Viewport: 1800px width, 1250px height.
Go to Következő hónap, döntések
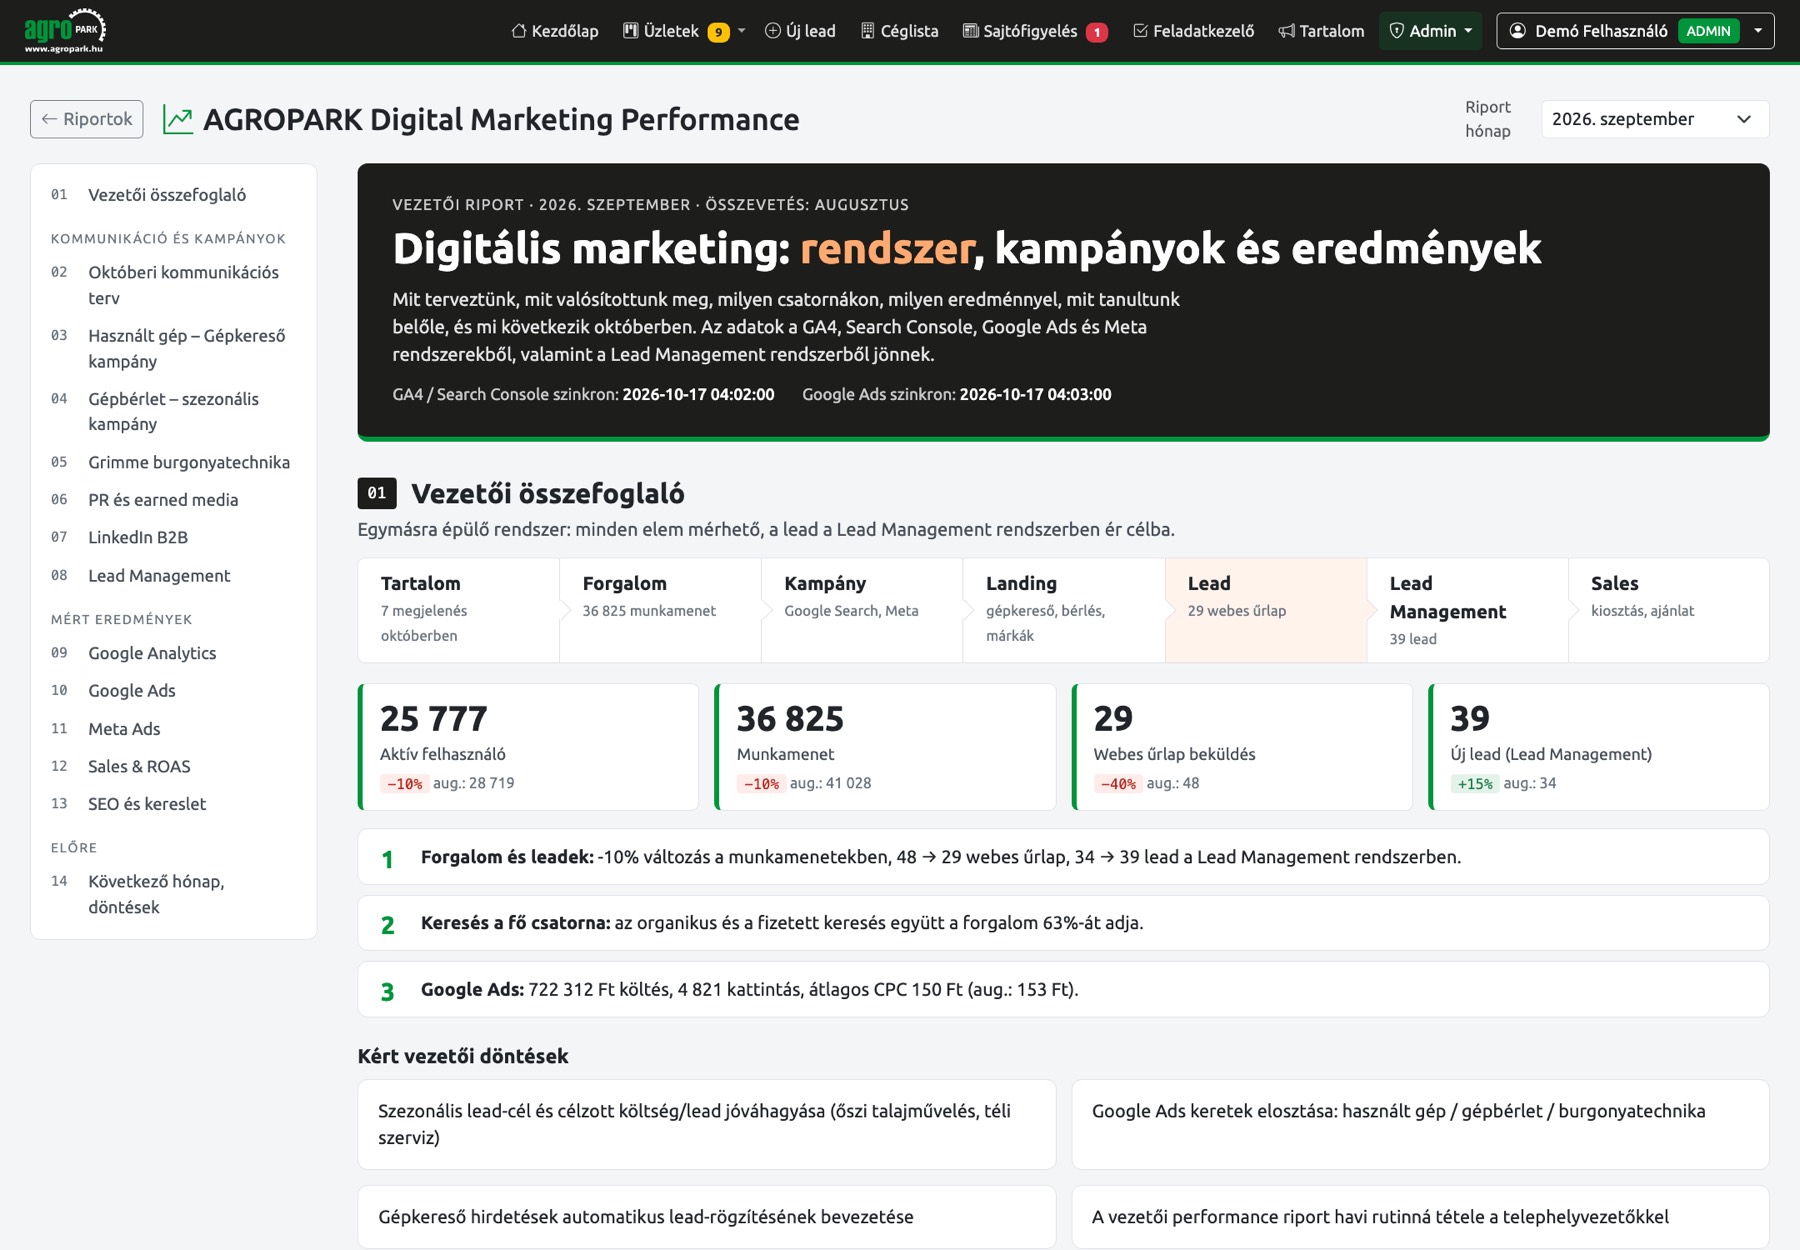(x=174, y=894)
